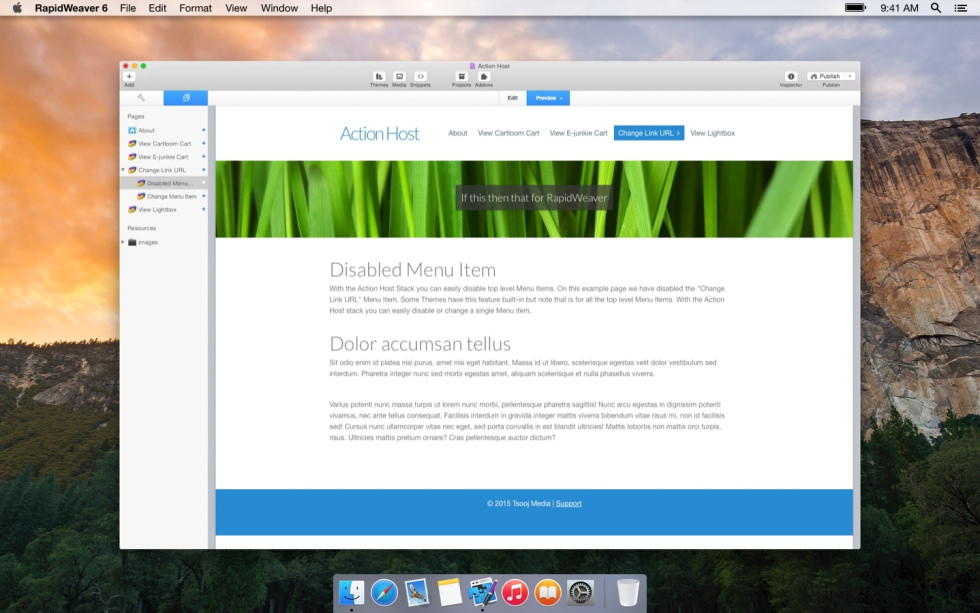
Task: Toggle the blue dot beside View Cartloom Cart
Action: 204,143
